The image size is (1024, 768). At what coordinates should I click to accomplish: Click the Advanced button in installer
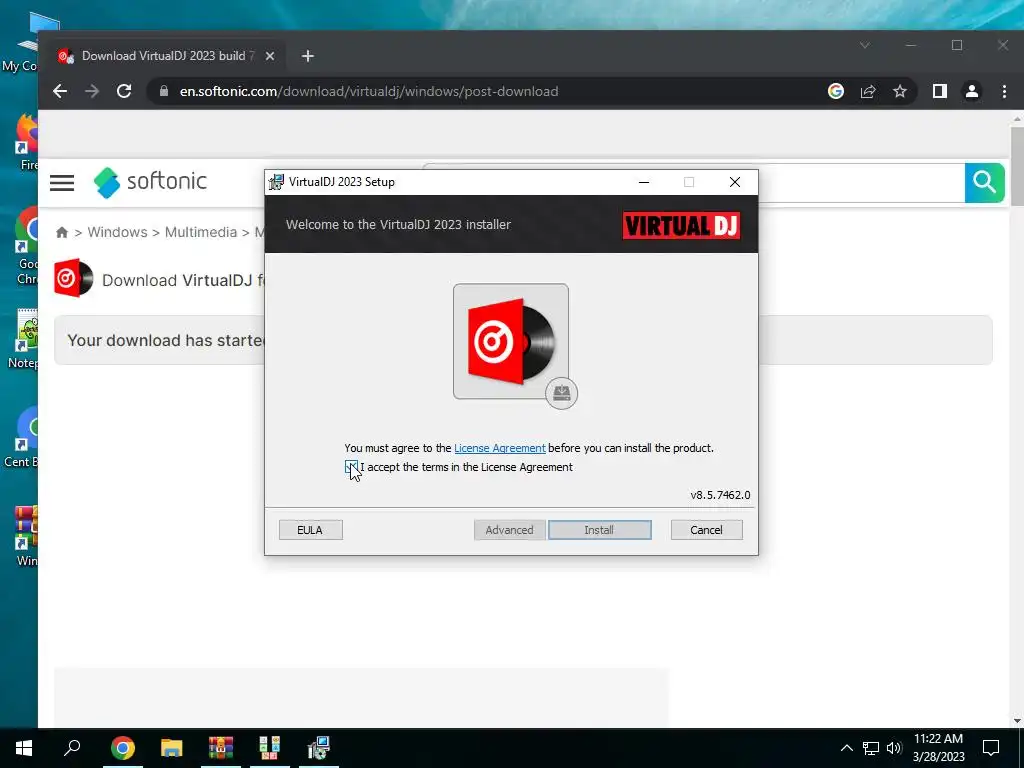pos(509,530)
